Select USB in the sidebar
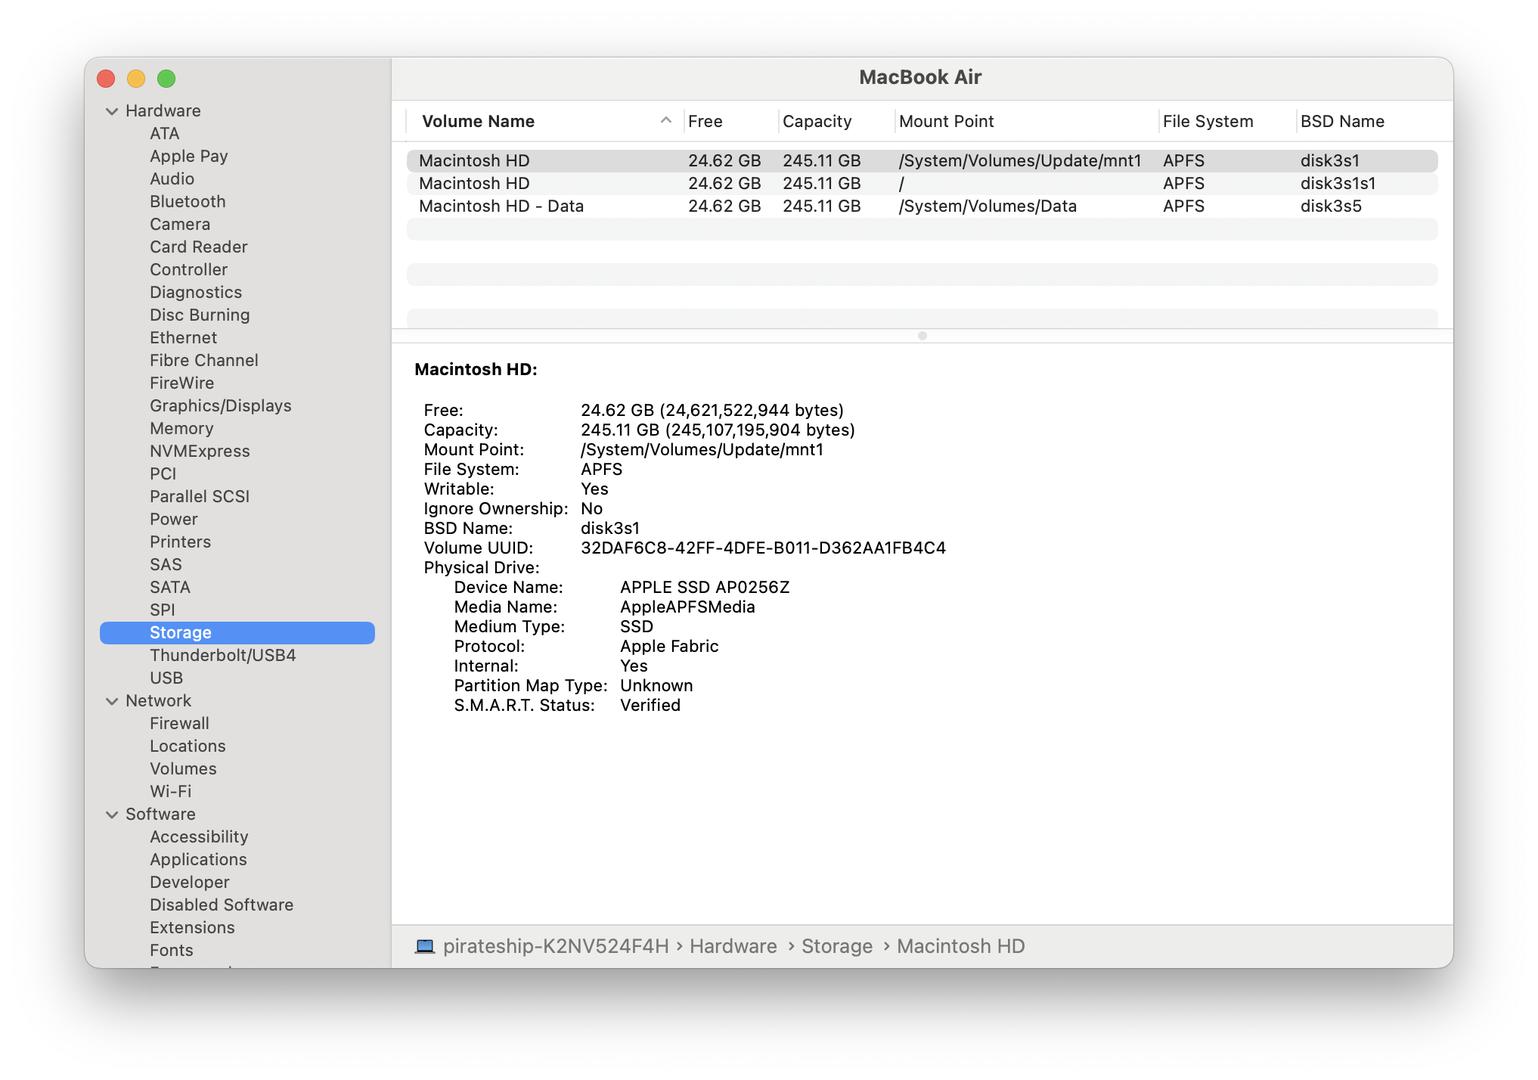1538x1080 pixels. coord(166,678)
